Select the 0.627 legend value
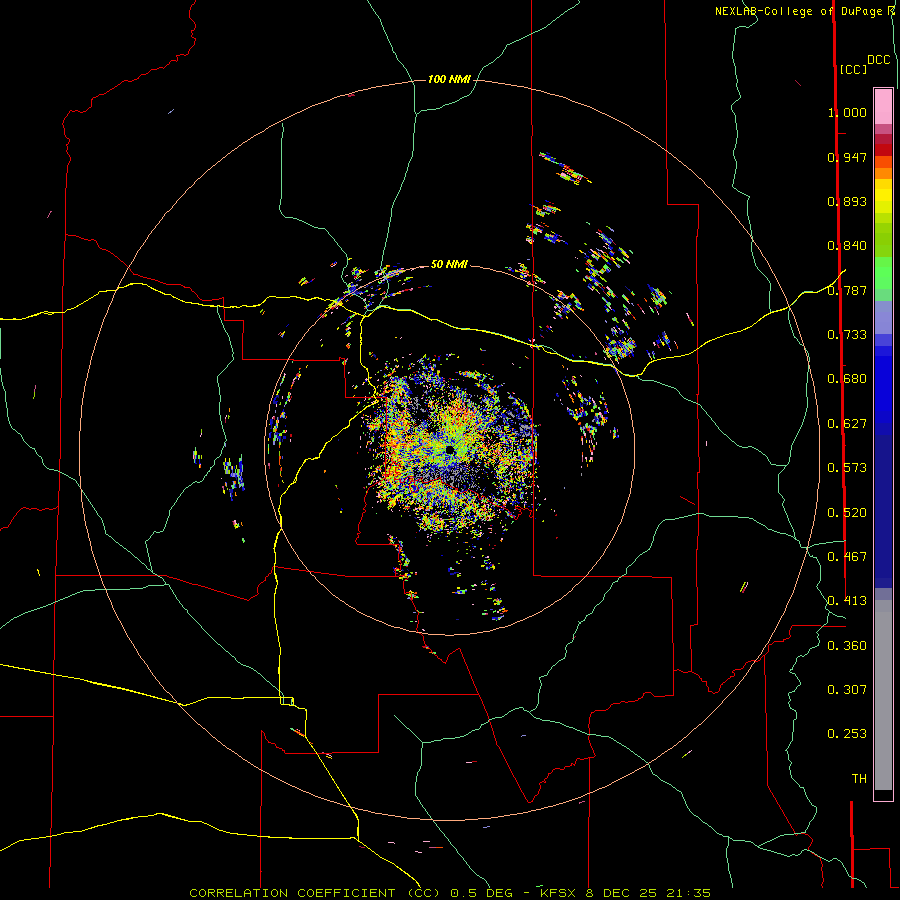 pos(847,424)
